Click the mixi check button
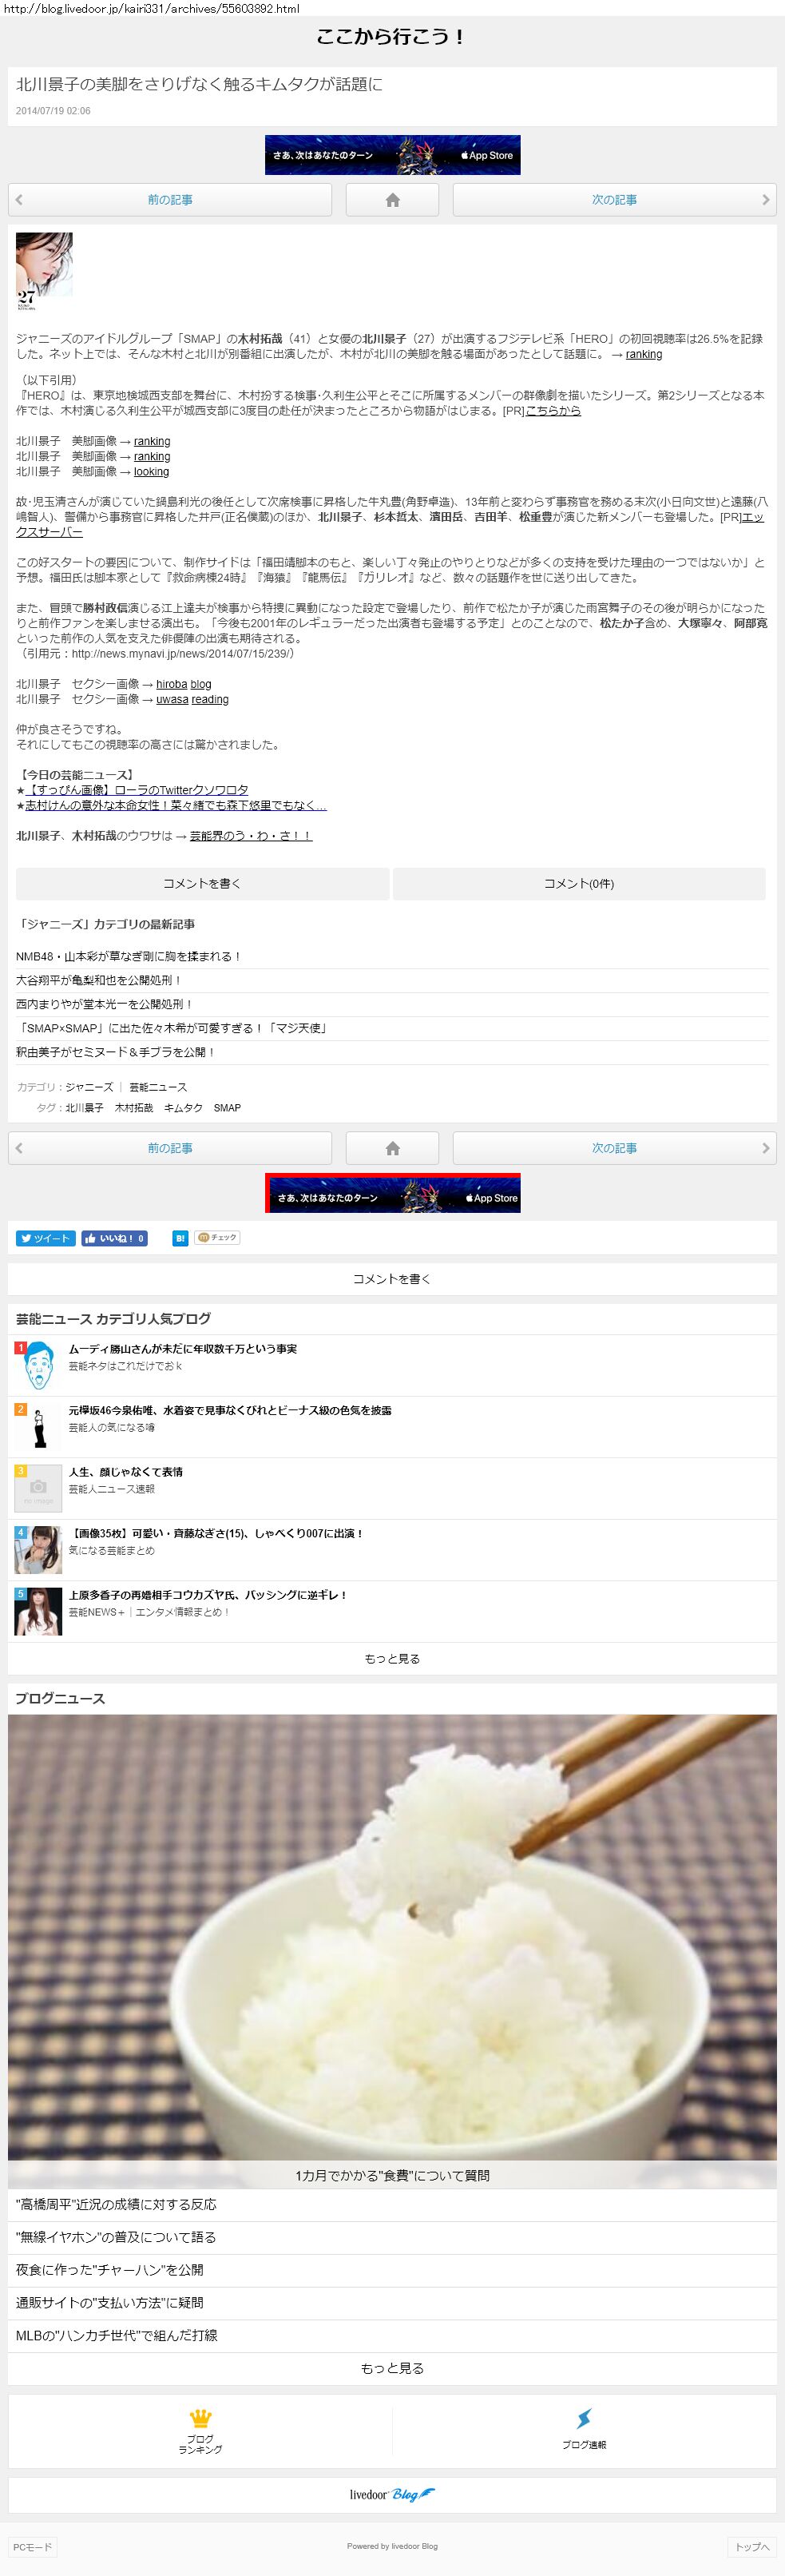The height and width of the screenshot is (2576, 785). (217, 1238)
